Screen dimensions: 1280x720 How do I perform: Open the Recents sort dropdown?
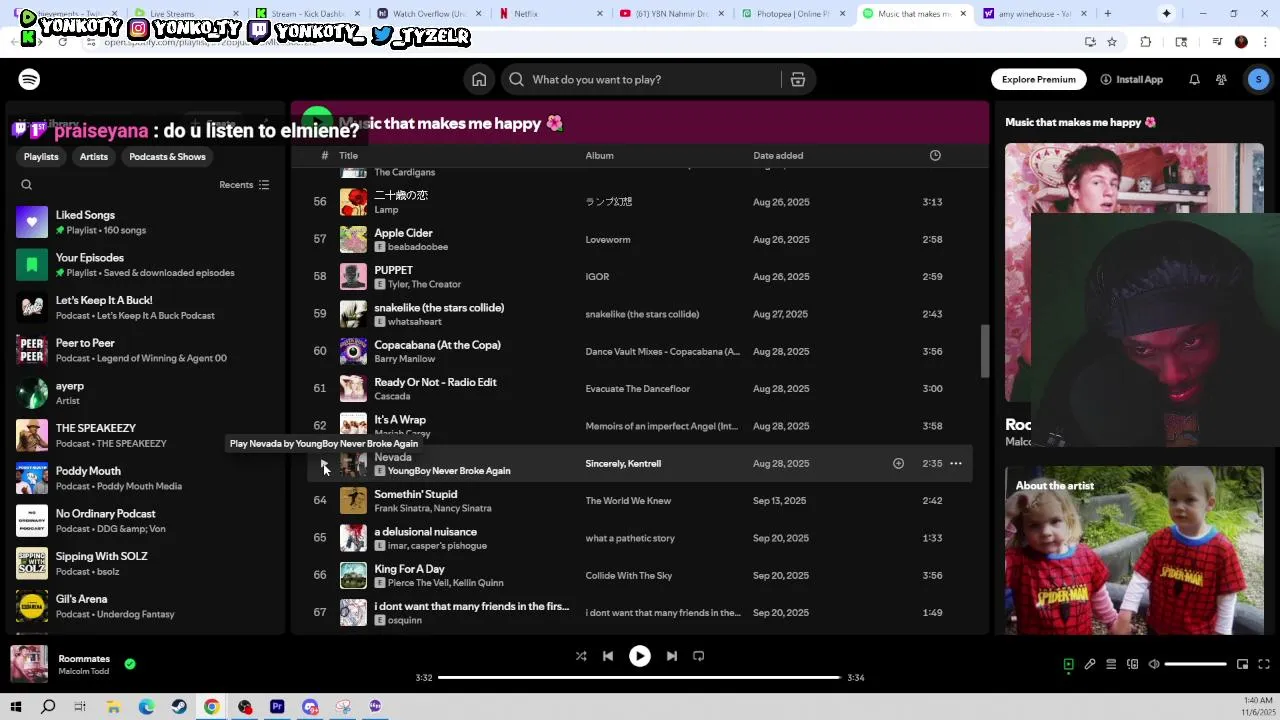(244, 185)
